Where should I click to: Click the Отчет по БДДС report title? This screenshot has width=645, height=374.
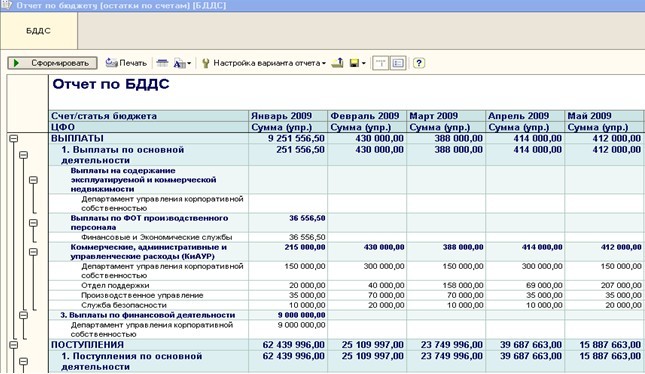111,84
